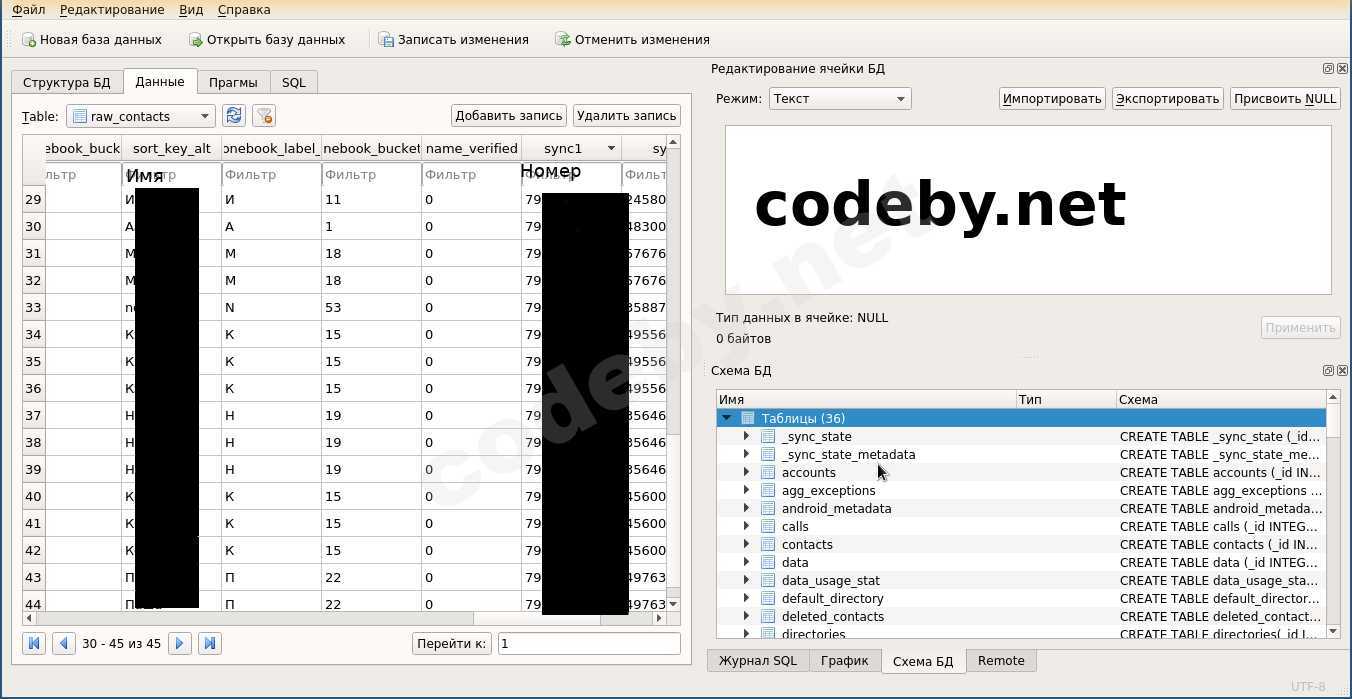
Task: Click the Open Database toolbar icon
Action: point(196,40)
